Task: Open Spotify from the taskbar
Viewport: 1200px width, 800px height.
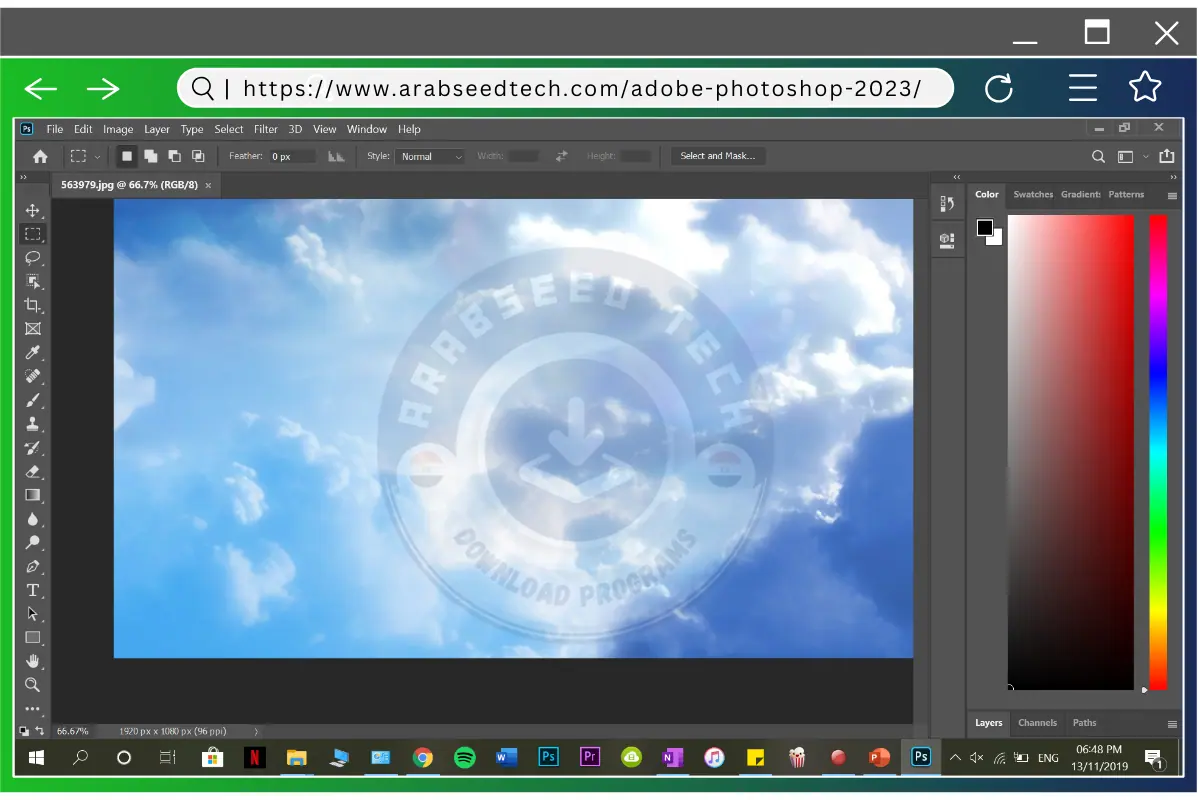Action: (464, 757)
